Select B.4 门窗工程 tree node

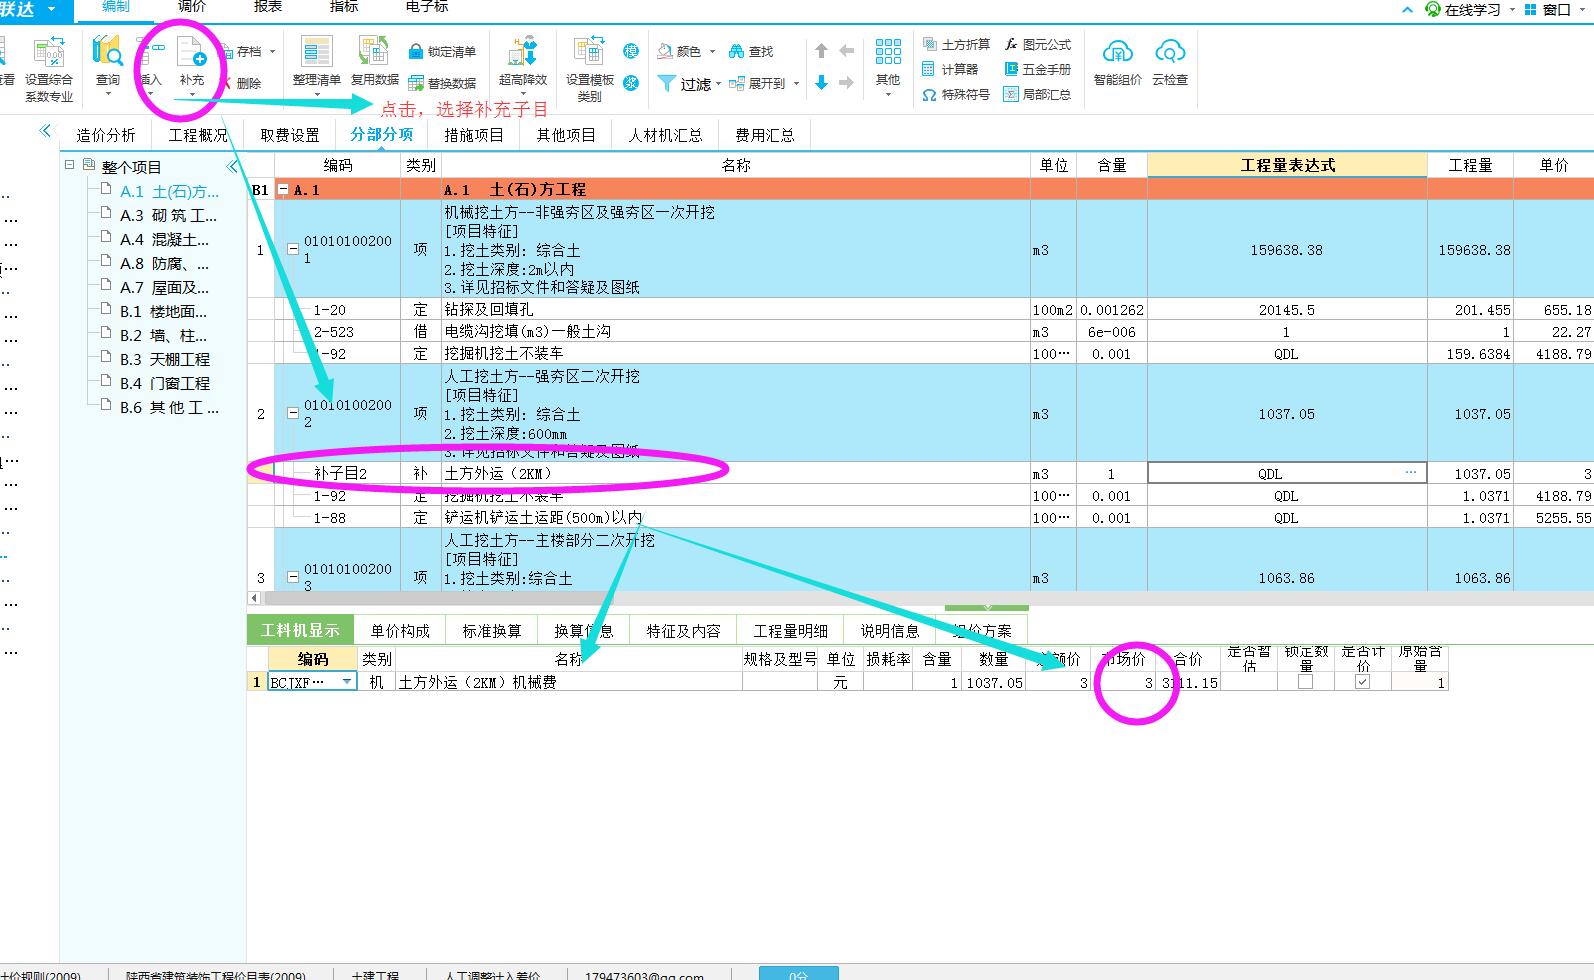pos(164,383)
